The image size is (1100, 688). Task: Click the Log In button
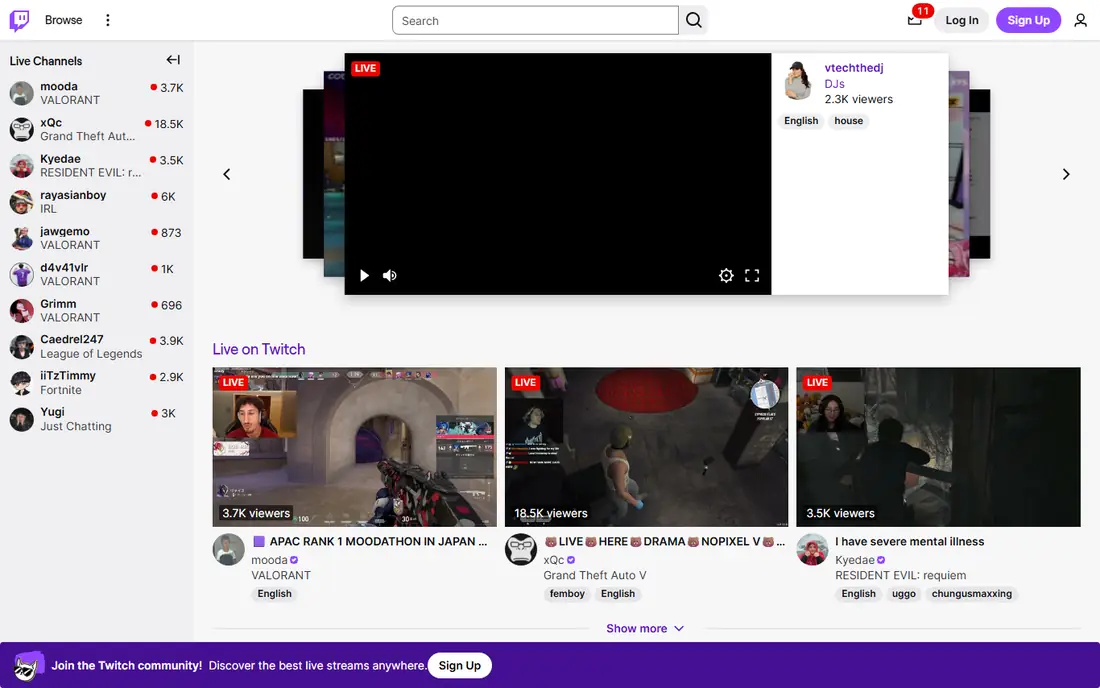click(961, 20)
